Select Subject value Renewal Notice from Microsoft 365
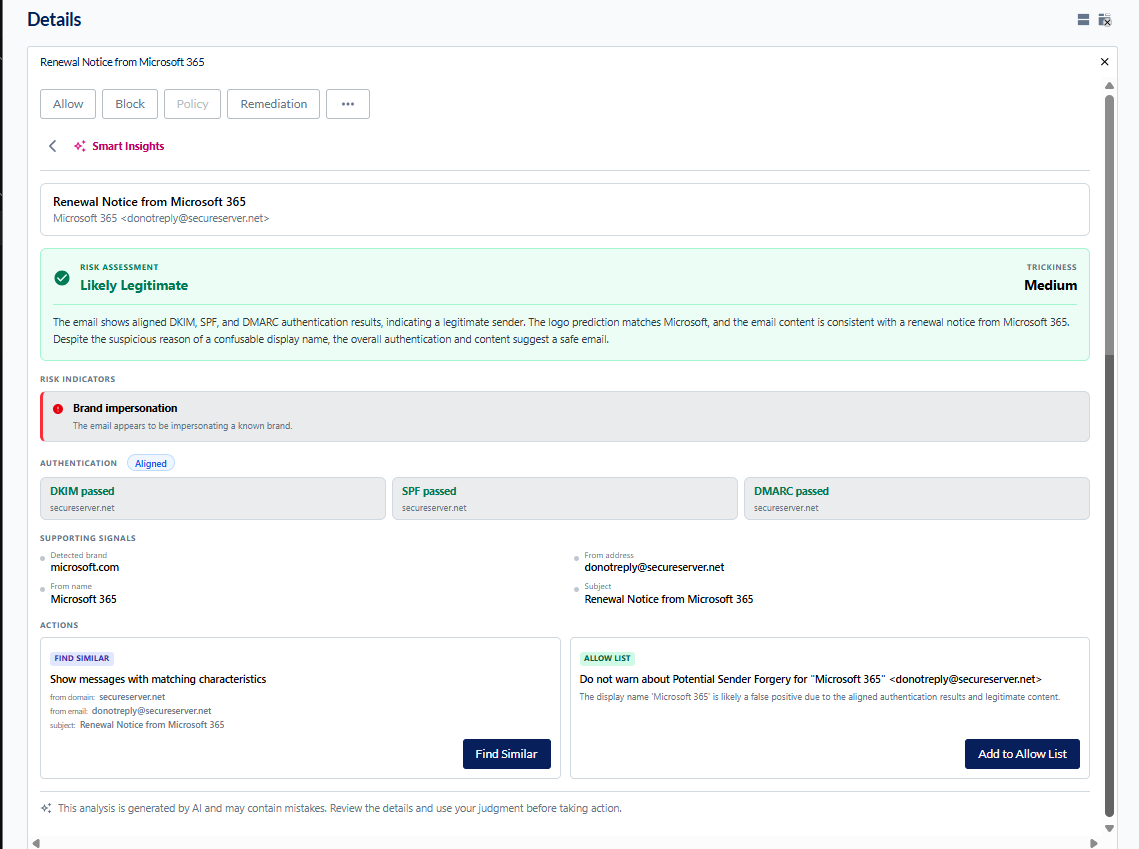 (x=668, y=599)
